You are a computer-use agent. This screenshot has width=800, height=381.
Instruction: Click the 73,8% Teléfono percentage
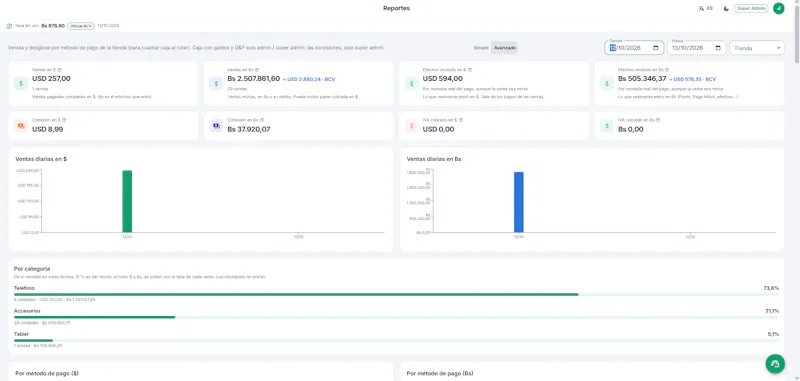(771, 288)
